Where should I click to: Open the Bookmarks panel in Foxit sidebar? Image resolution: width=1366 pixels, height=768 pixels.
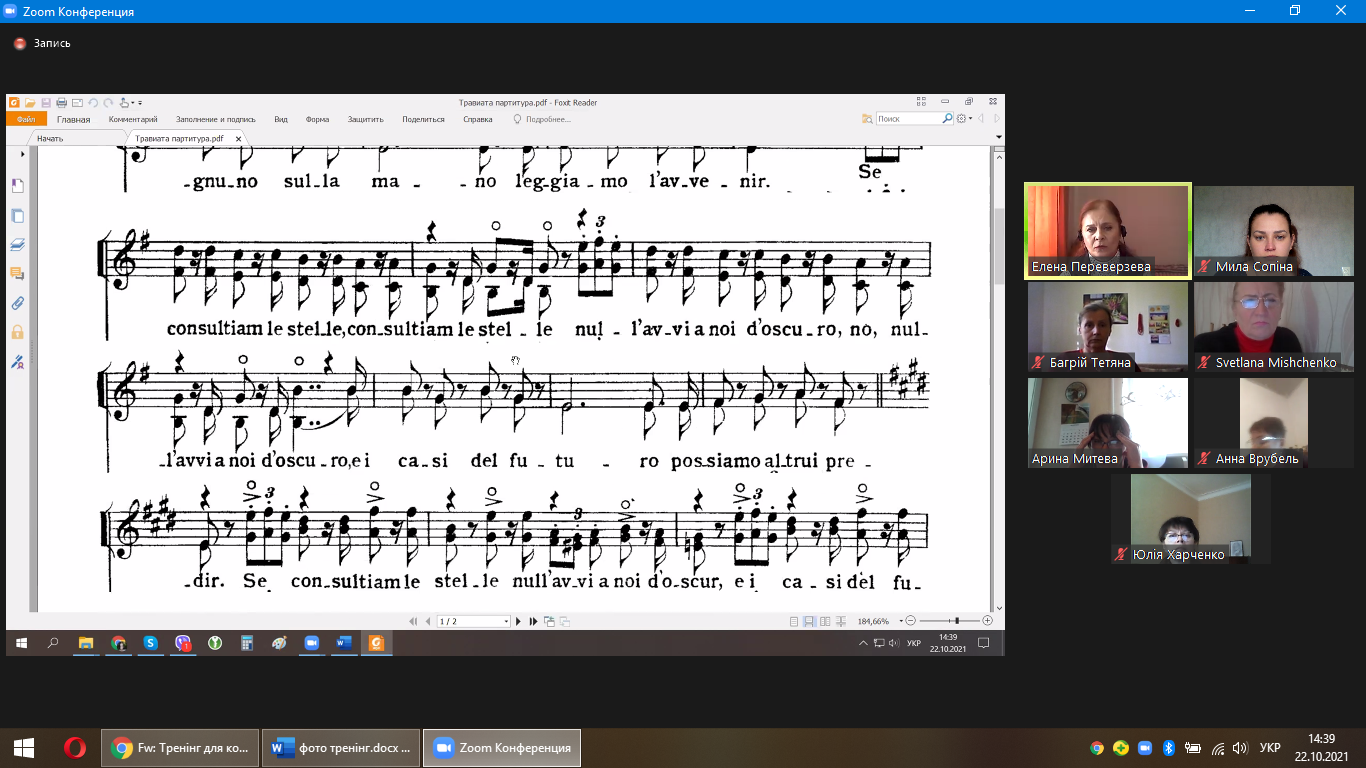[x=17, y=186]
